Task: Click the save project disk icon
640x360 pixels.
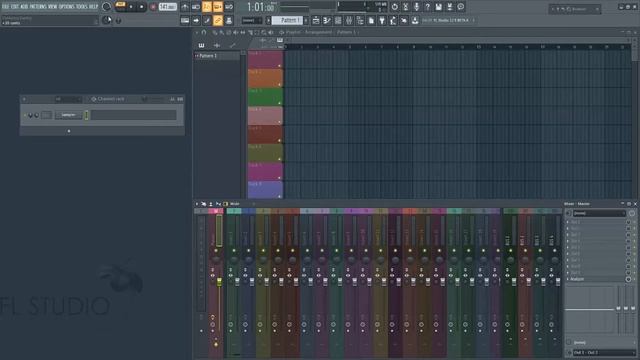Action: [438, 7]
